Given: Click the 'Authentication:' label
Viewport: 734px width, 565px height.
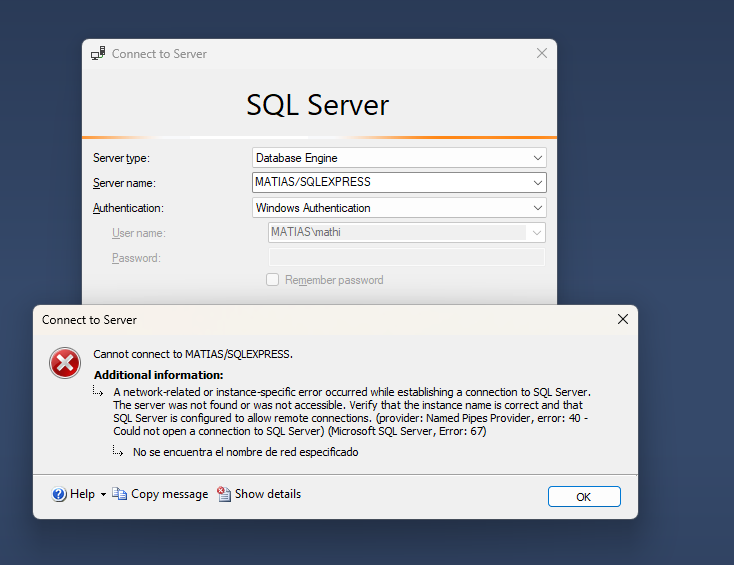Looking at the screenshot, I should pyautogui.click(x=128, y=208).
